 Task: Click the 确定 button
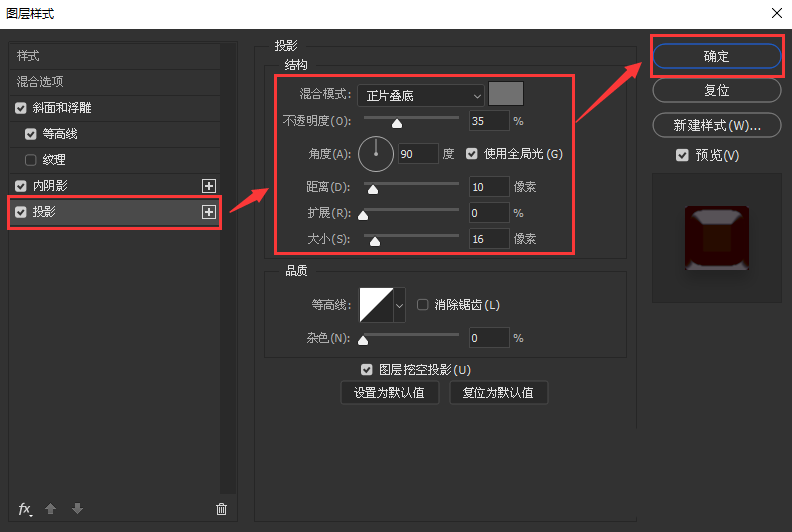(717, 56)
